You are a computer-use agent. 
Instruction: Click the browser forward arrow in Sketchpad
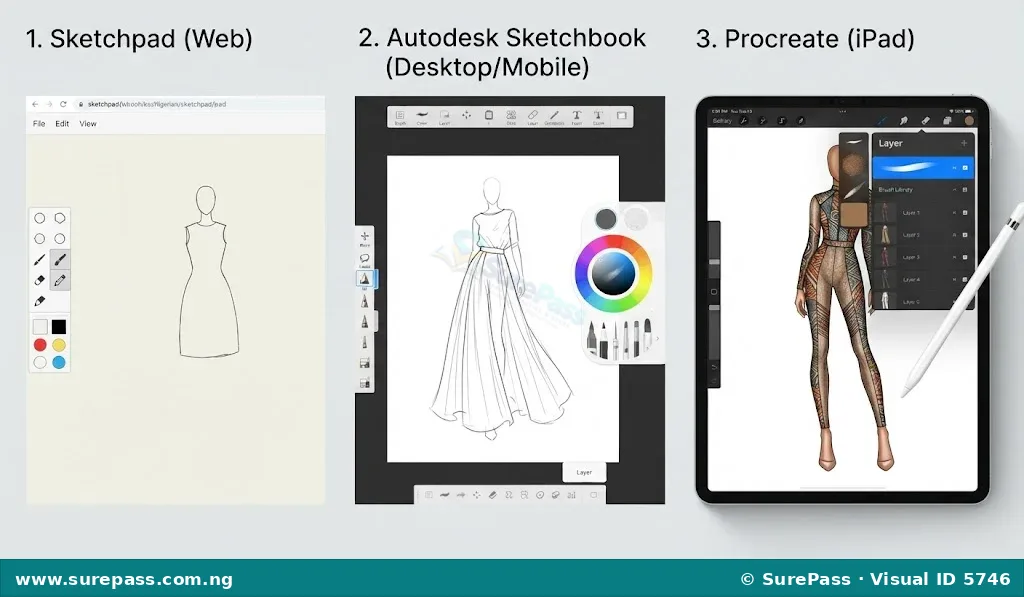pyautogui.click(x=49, y=104)
